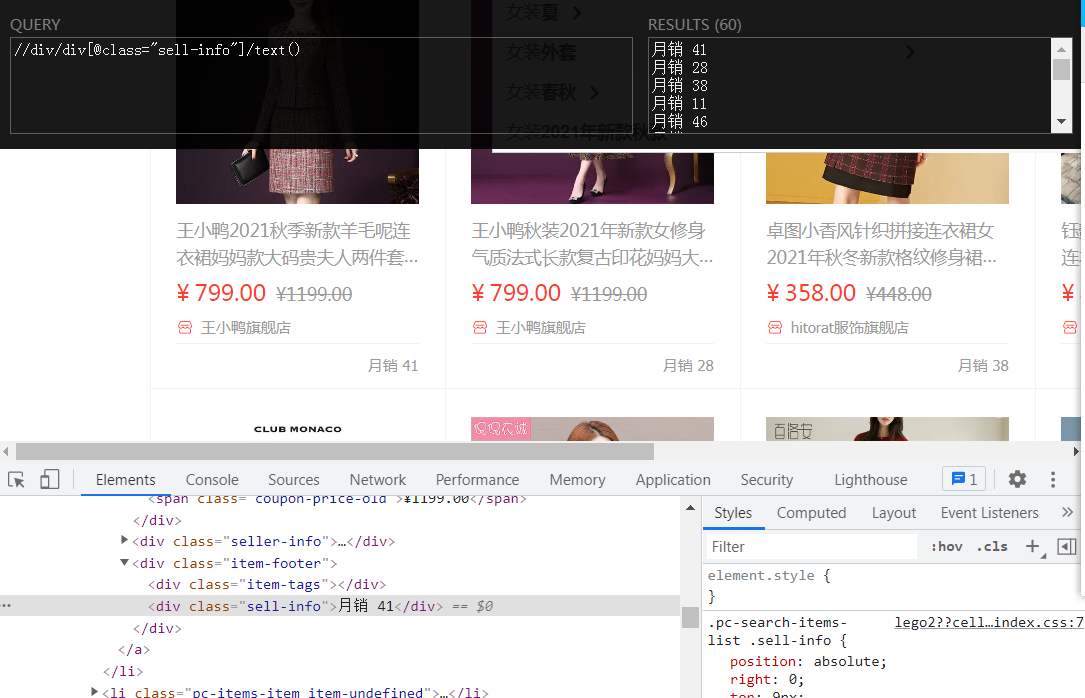Toggle element state with :hov button

pos(946,546)
